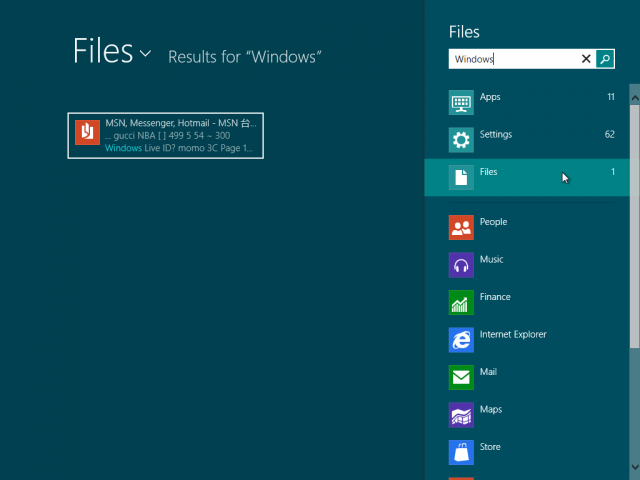Click the search pane scrollbar thumb
This screenshot has height=480, width=640.
coord(635,227)
